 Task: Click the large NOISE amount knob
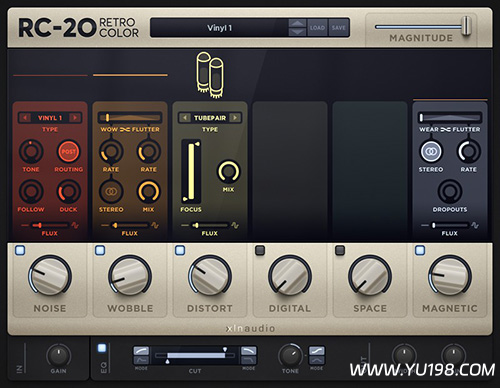click(x=50, y=276)
